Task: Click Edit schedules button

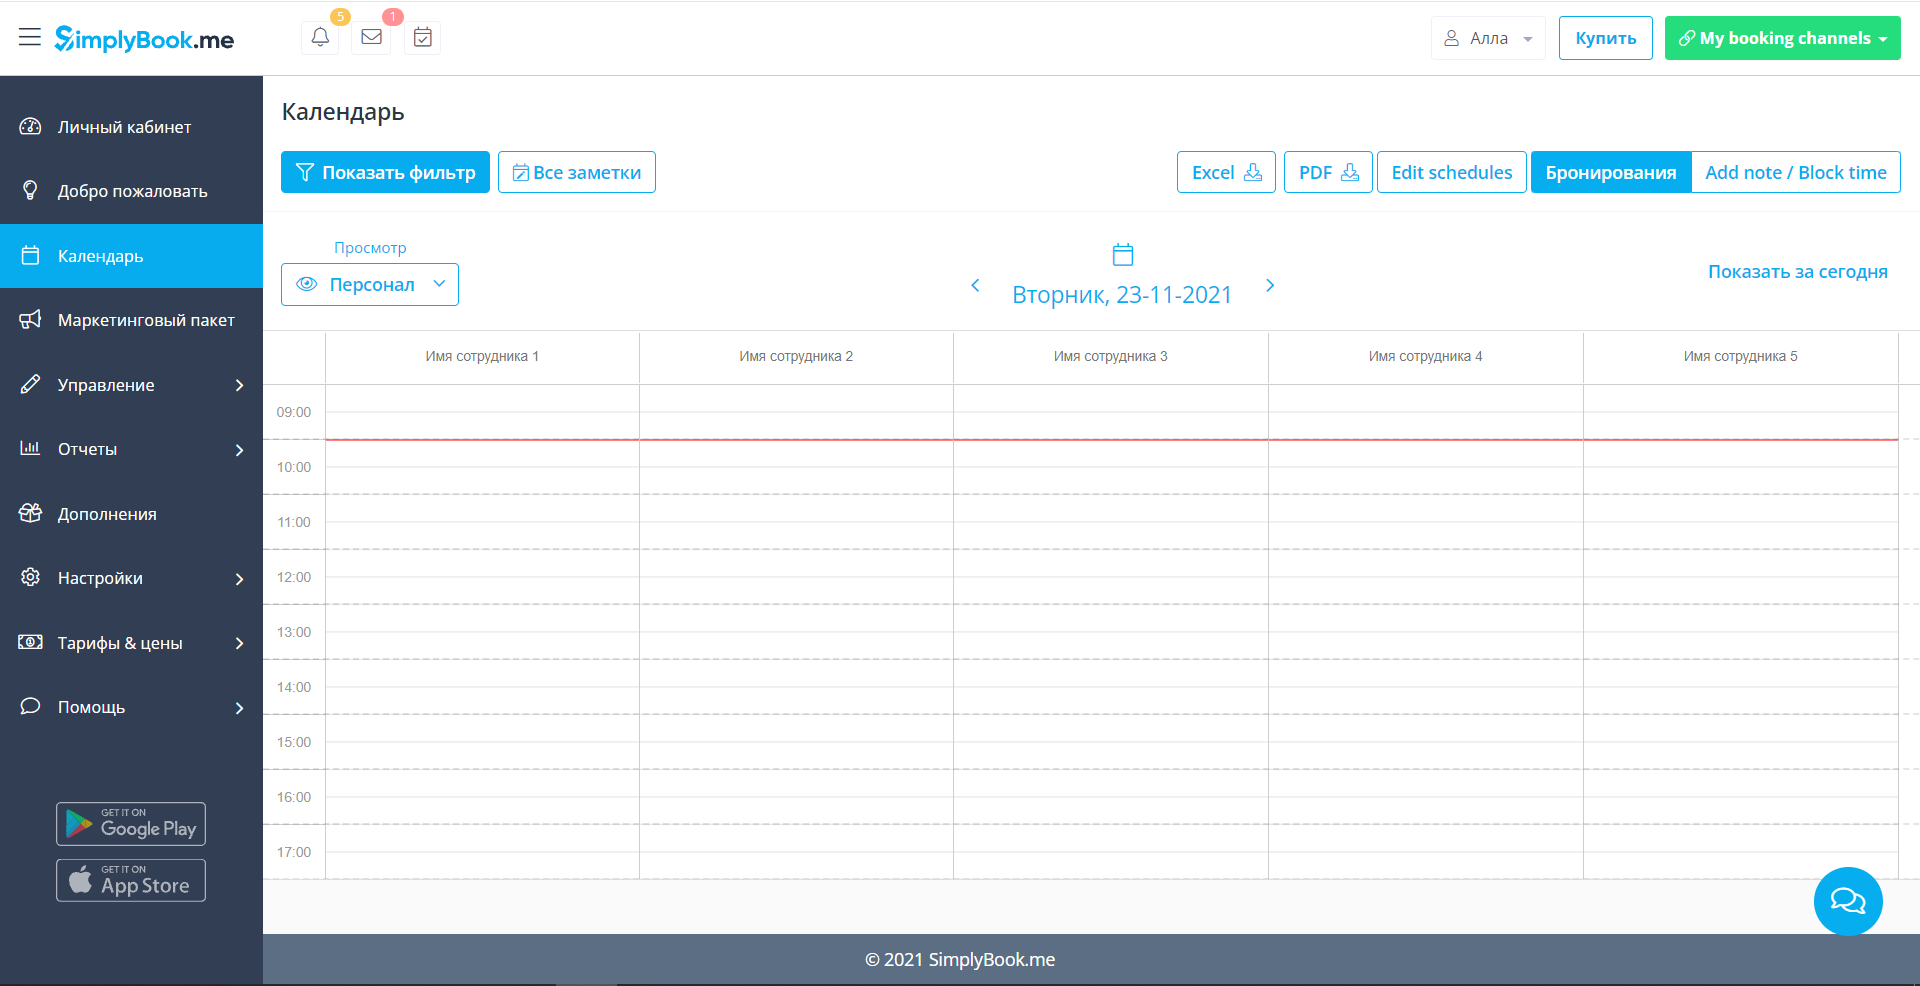Action: (1452, 172)
